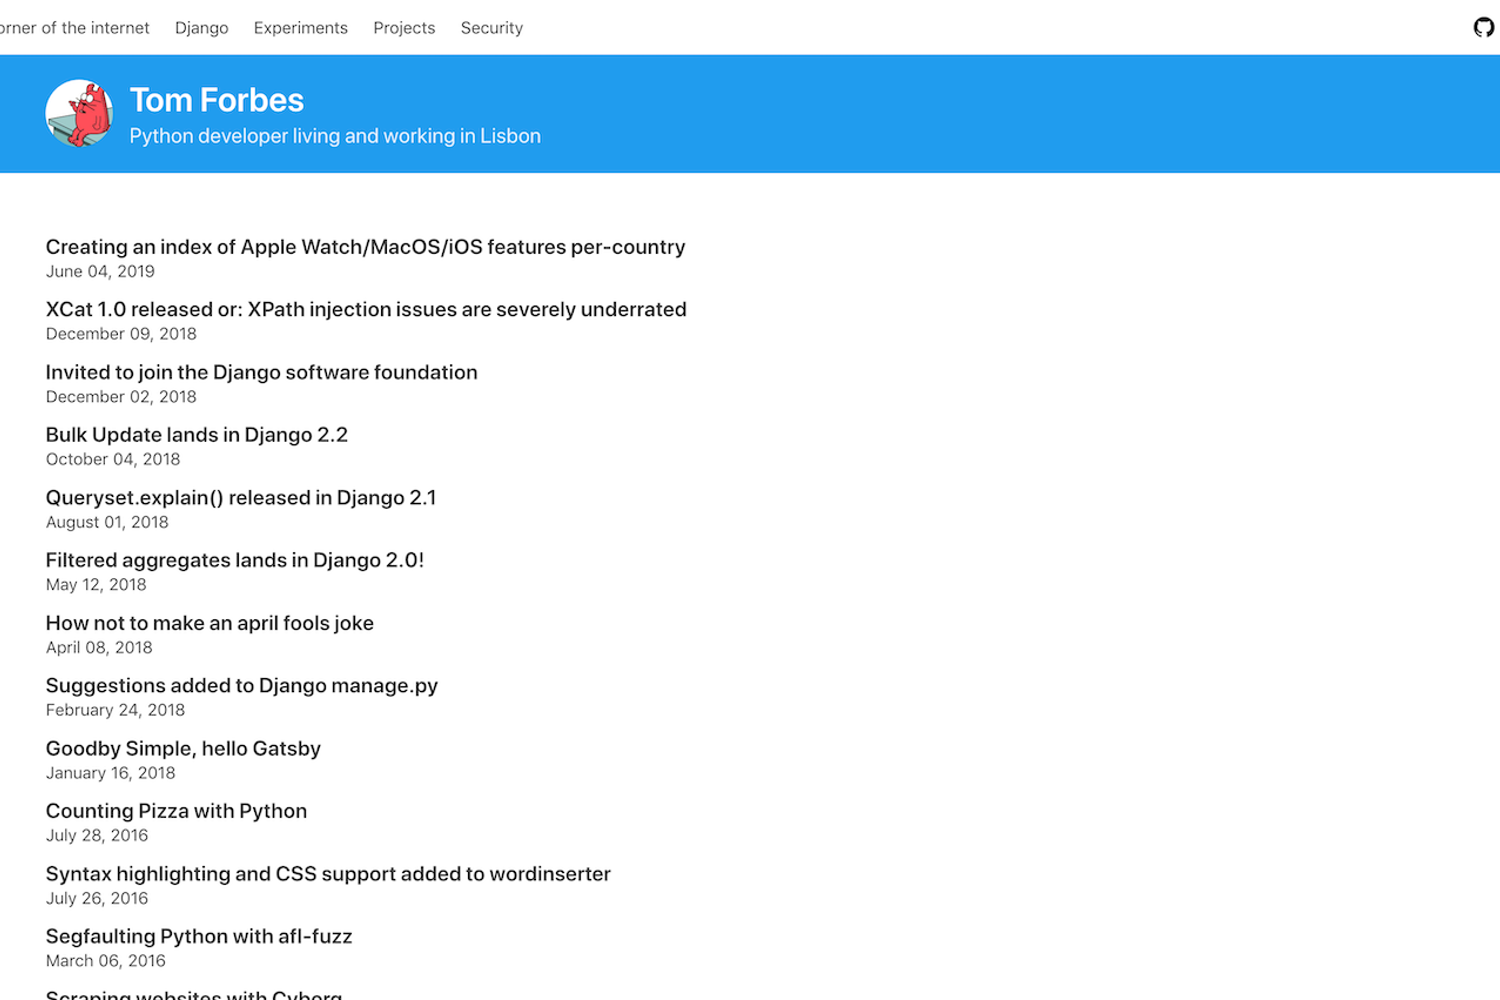Select the date June 04, 2019
The image size is (1500, 1000).
point(100,272)
